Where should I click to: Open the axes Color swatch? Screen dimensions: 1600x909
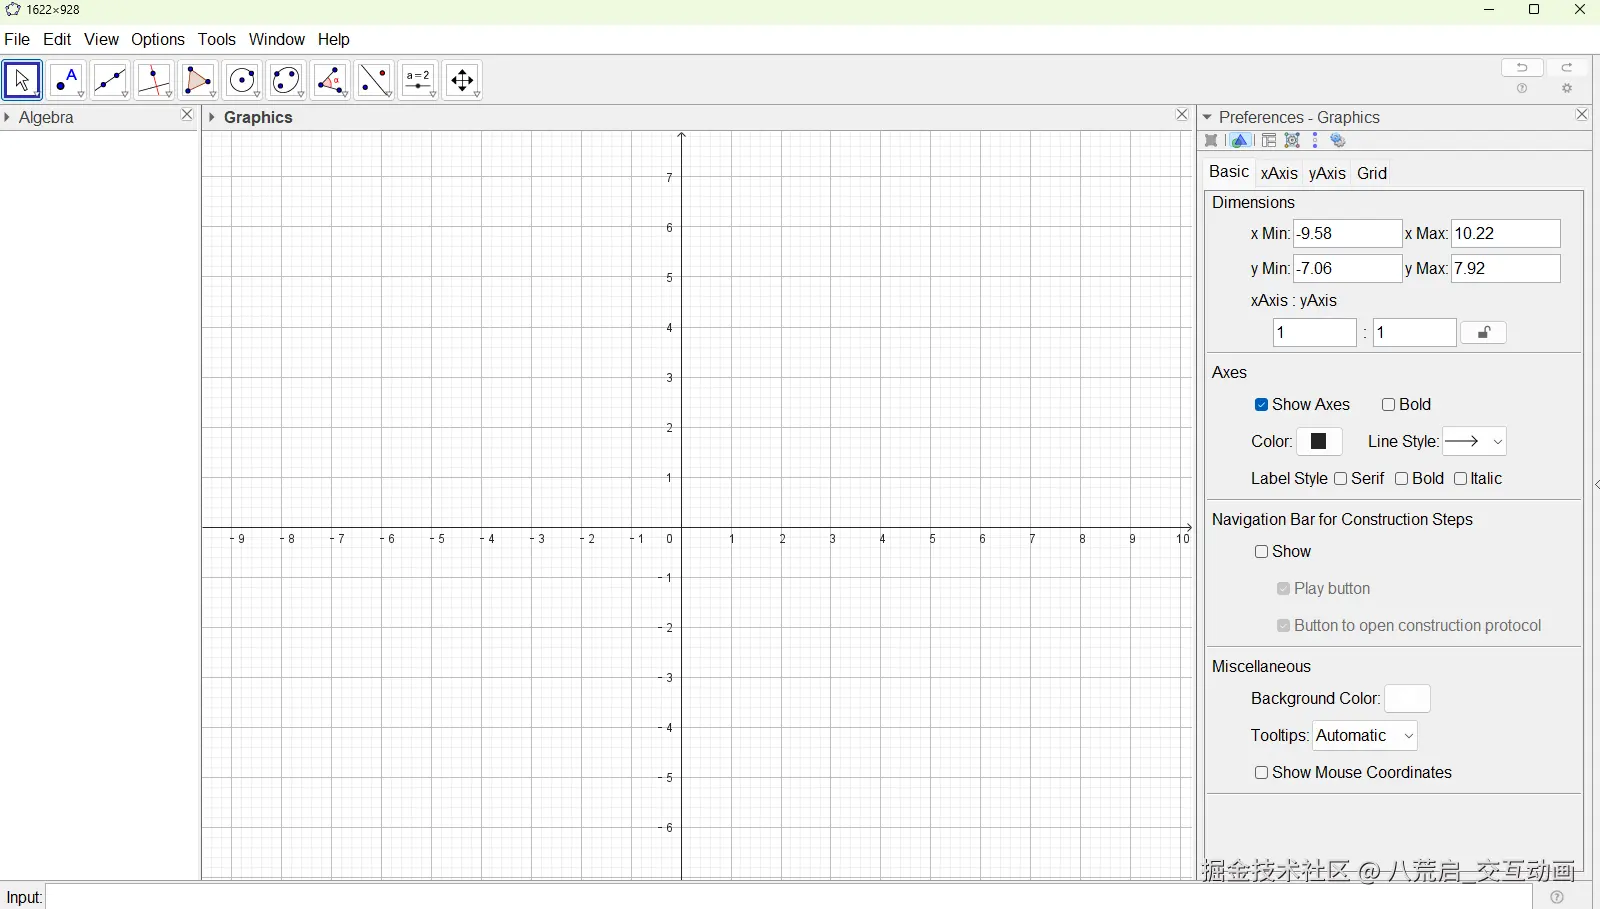pos(1319,441)
